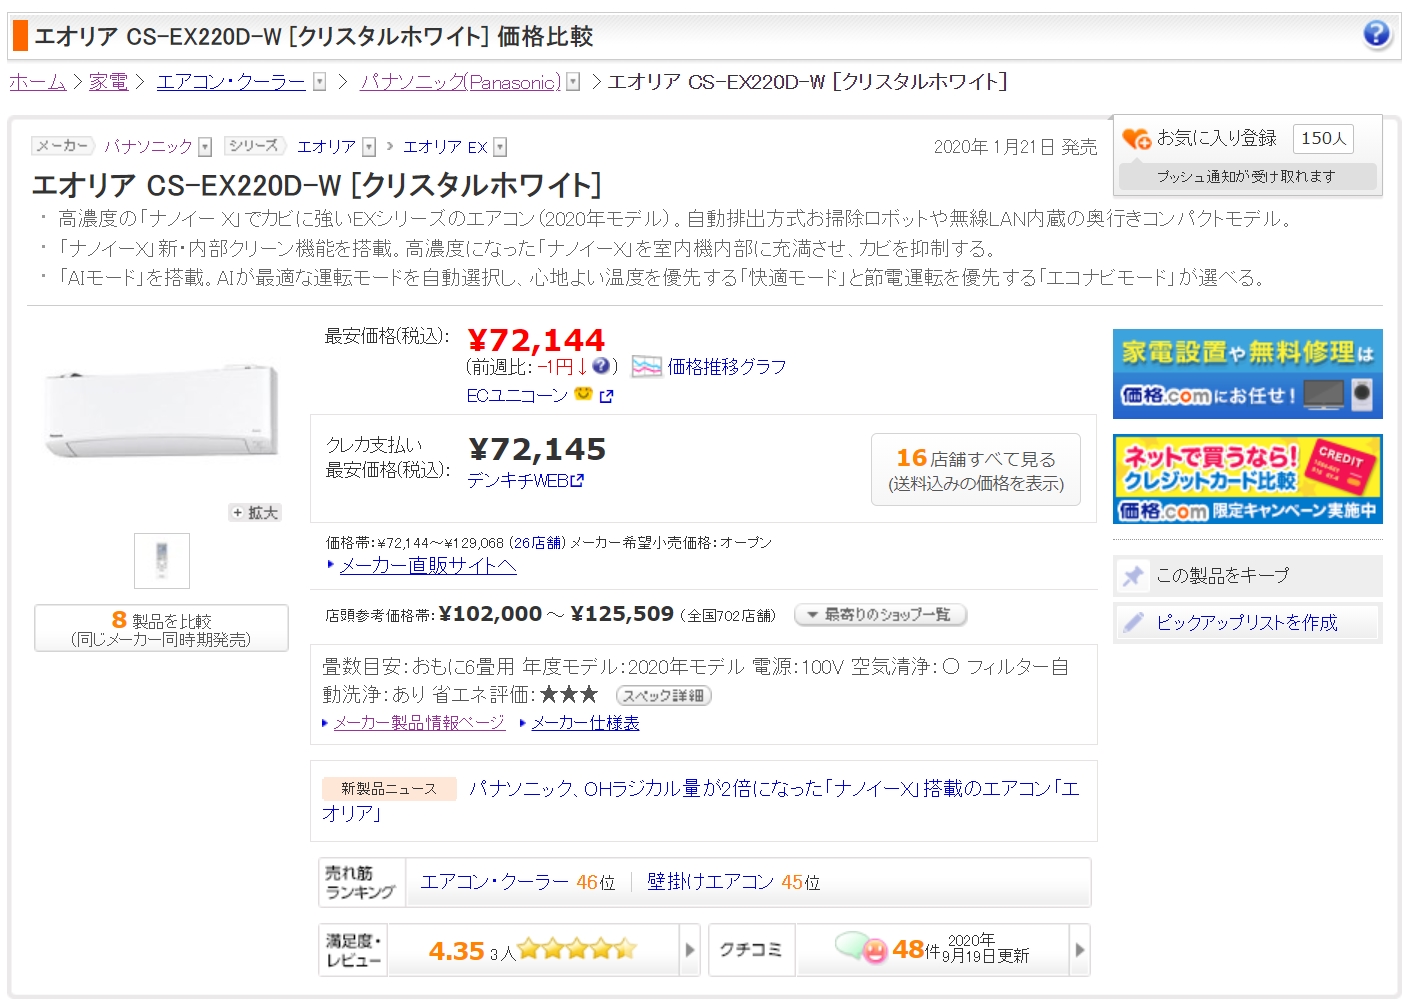Select the remote control thumbnail image
This screenshot has width=1408, height=1002.
pyautogui.click(x=162, y=561)
